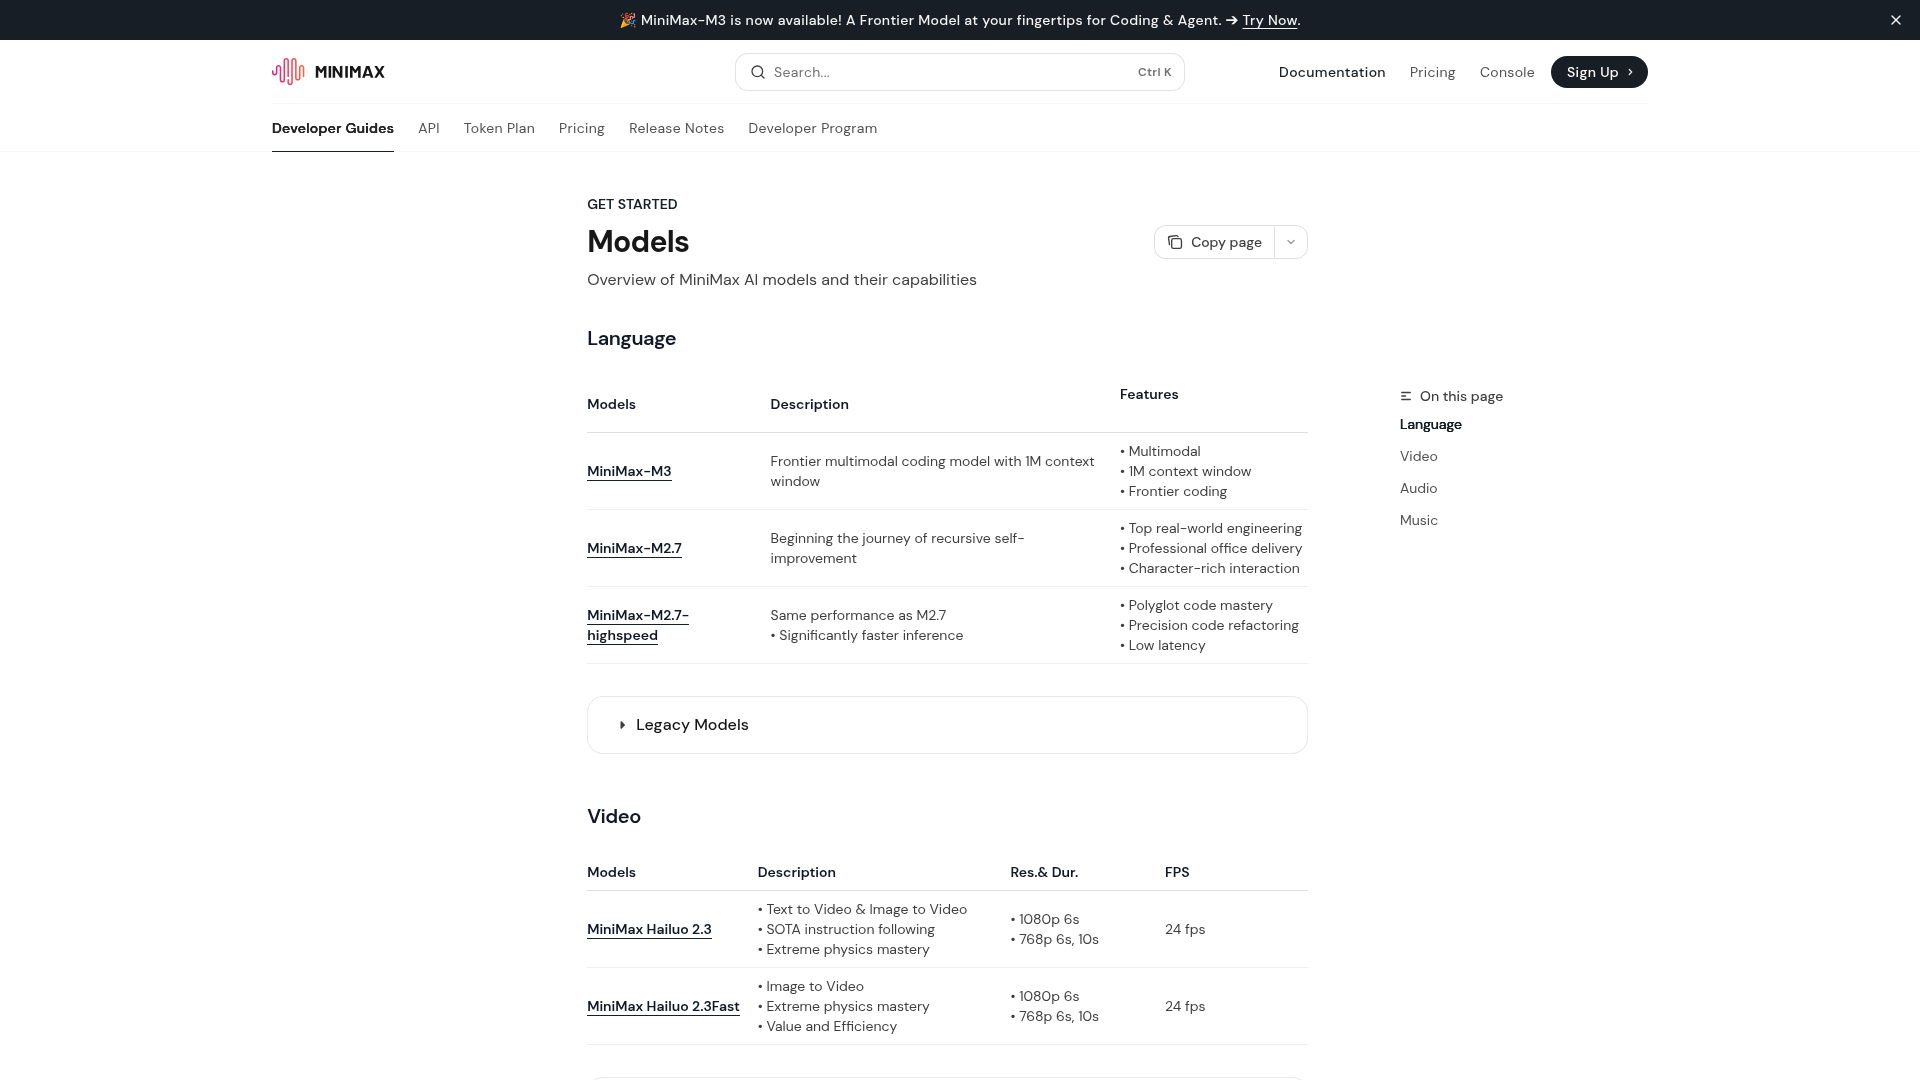Click the On this page list icon

1406,396
